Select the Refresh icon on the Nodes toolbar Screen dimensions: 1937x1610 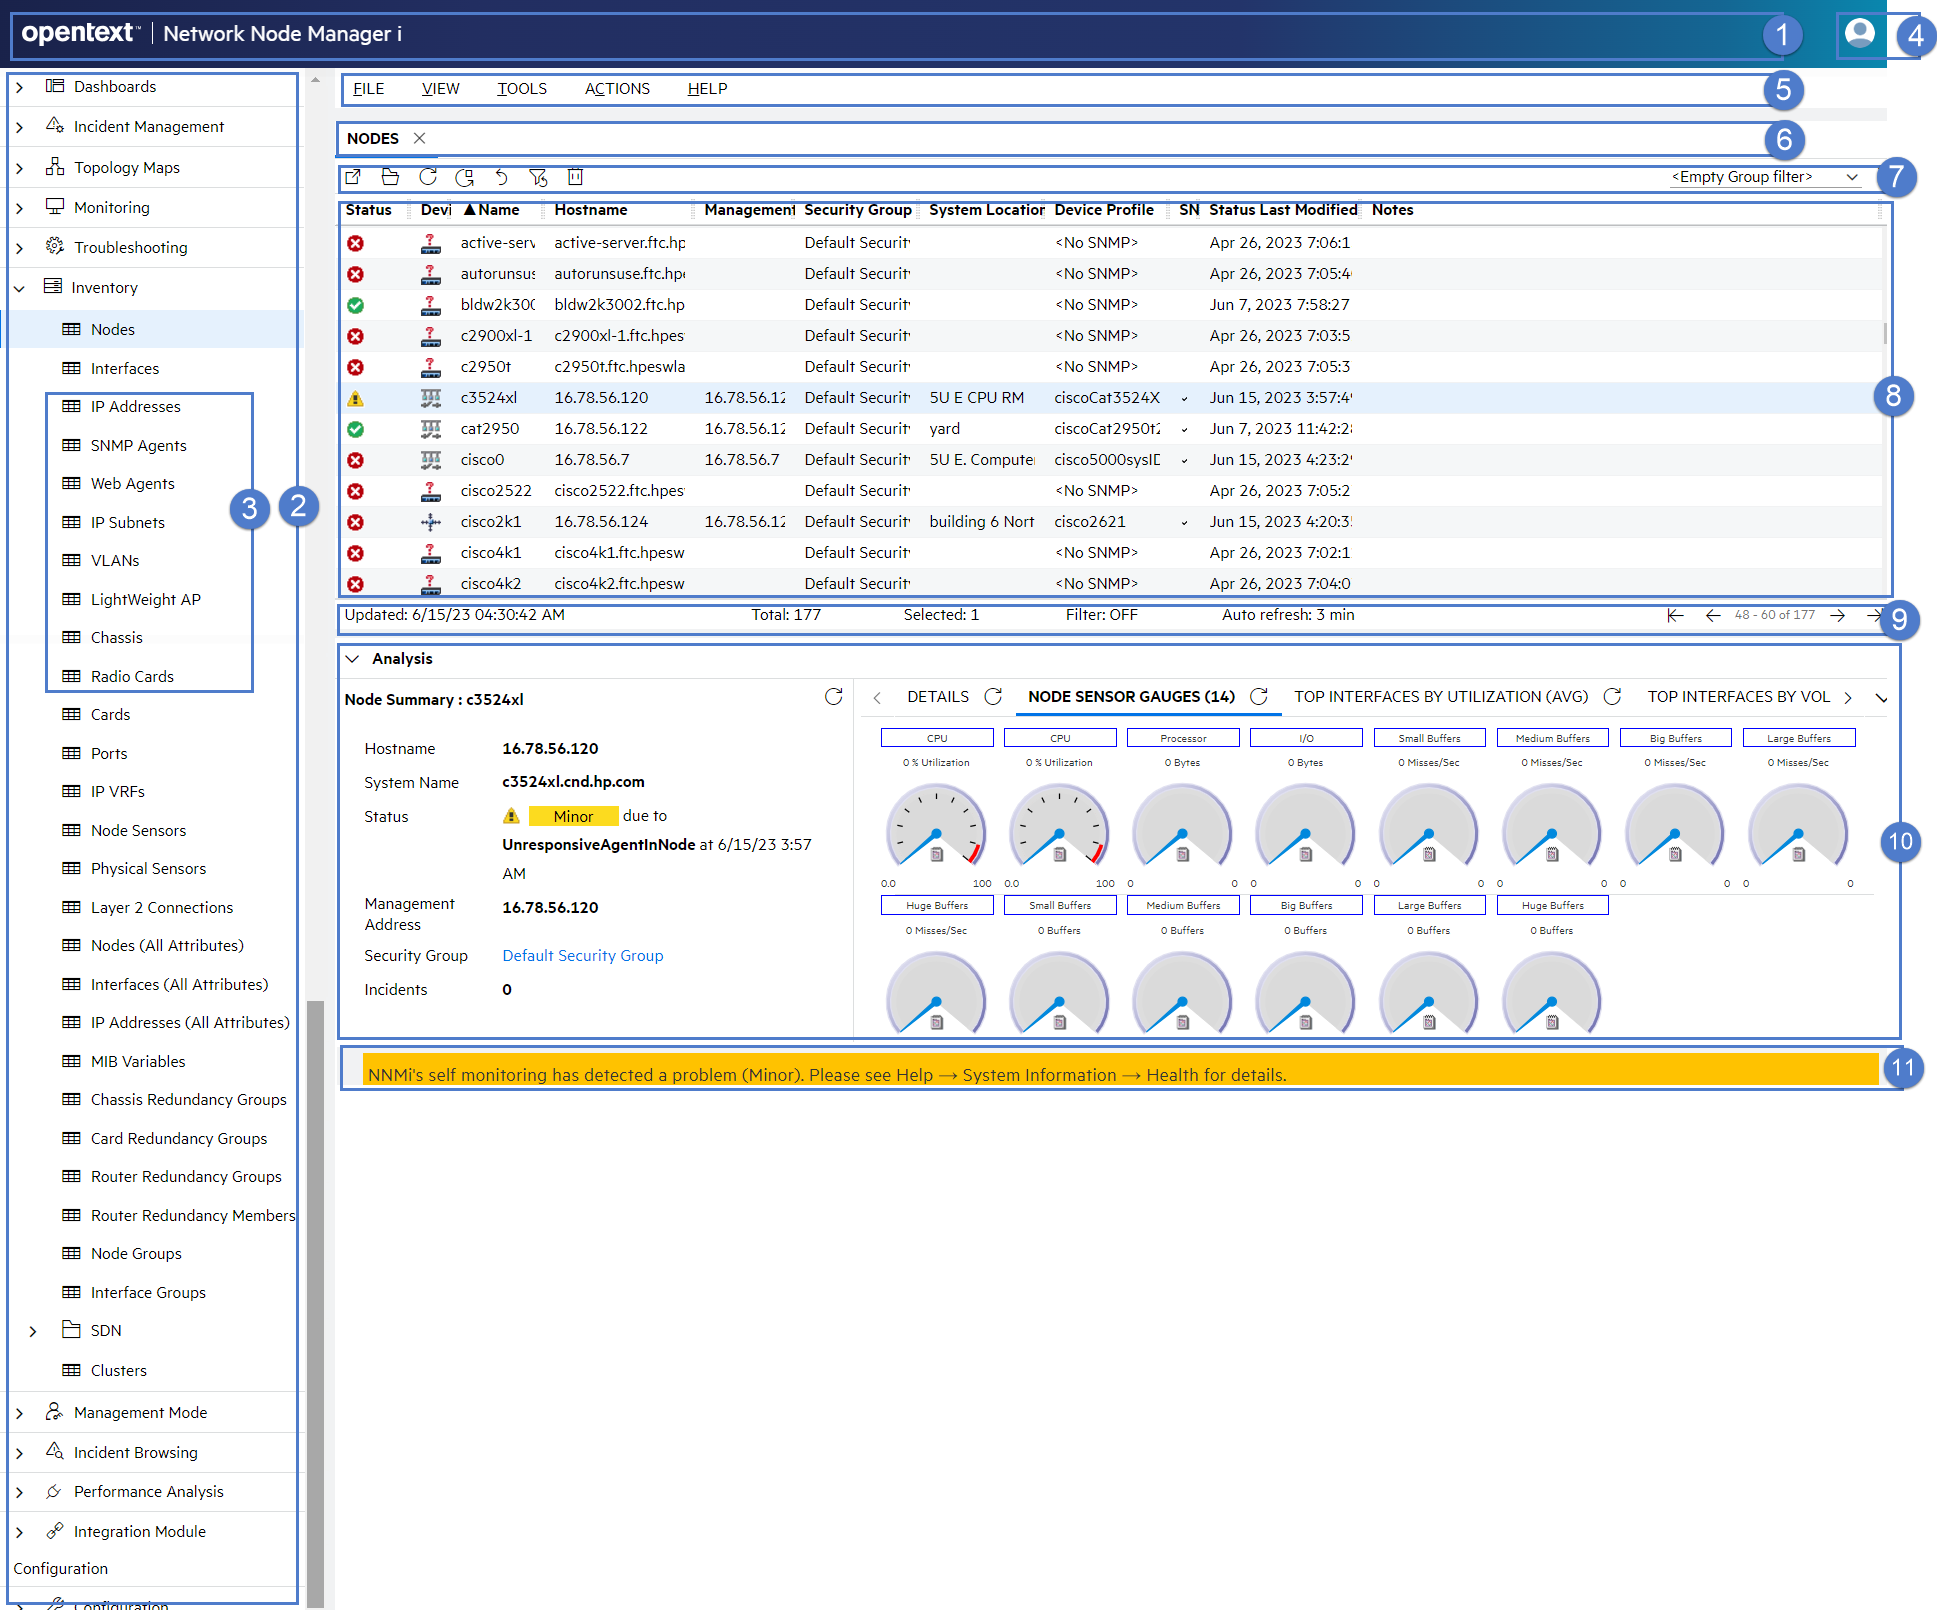click(x=428, y=177)
